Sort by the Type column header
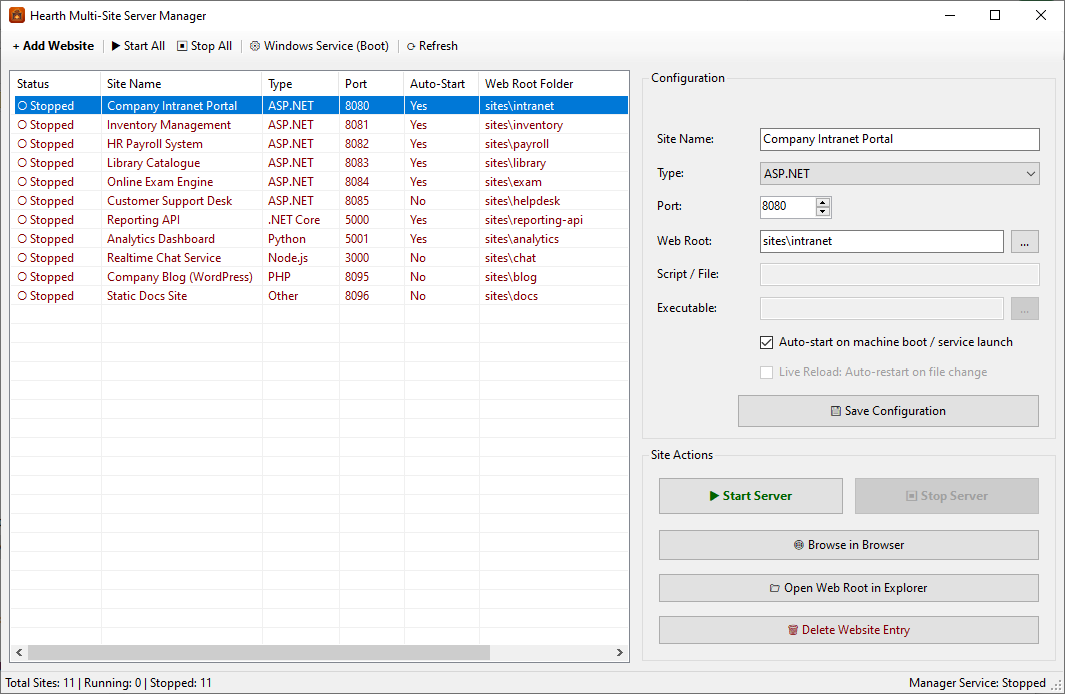 click(300, 84)
